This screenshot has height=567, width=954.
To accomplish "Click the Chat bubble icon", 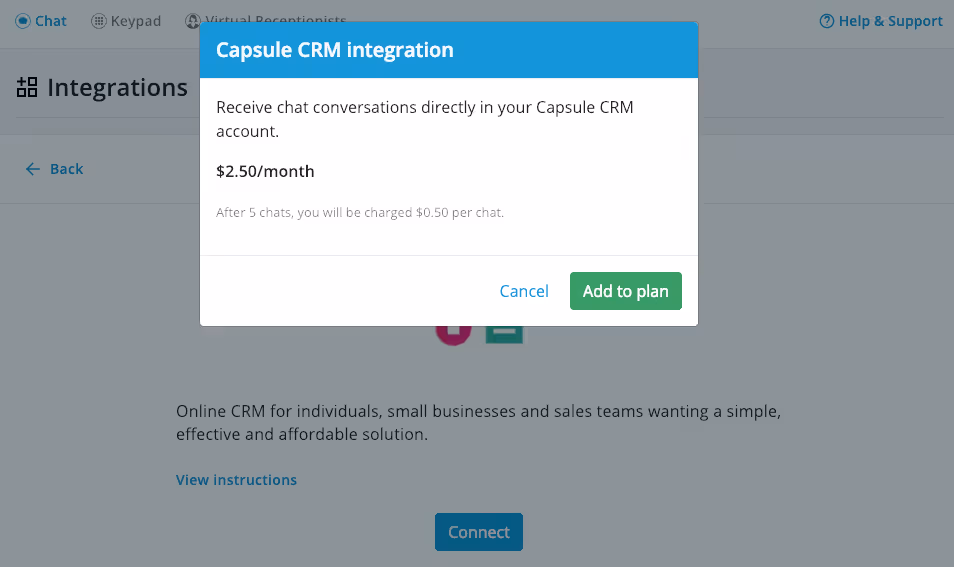I will (23, 21).
